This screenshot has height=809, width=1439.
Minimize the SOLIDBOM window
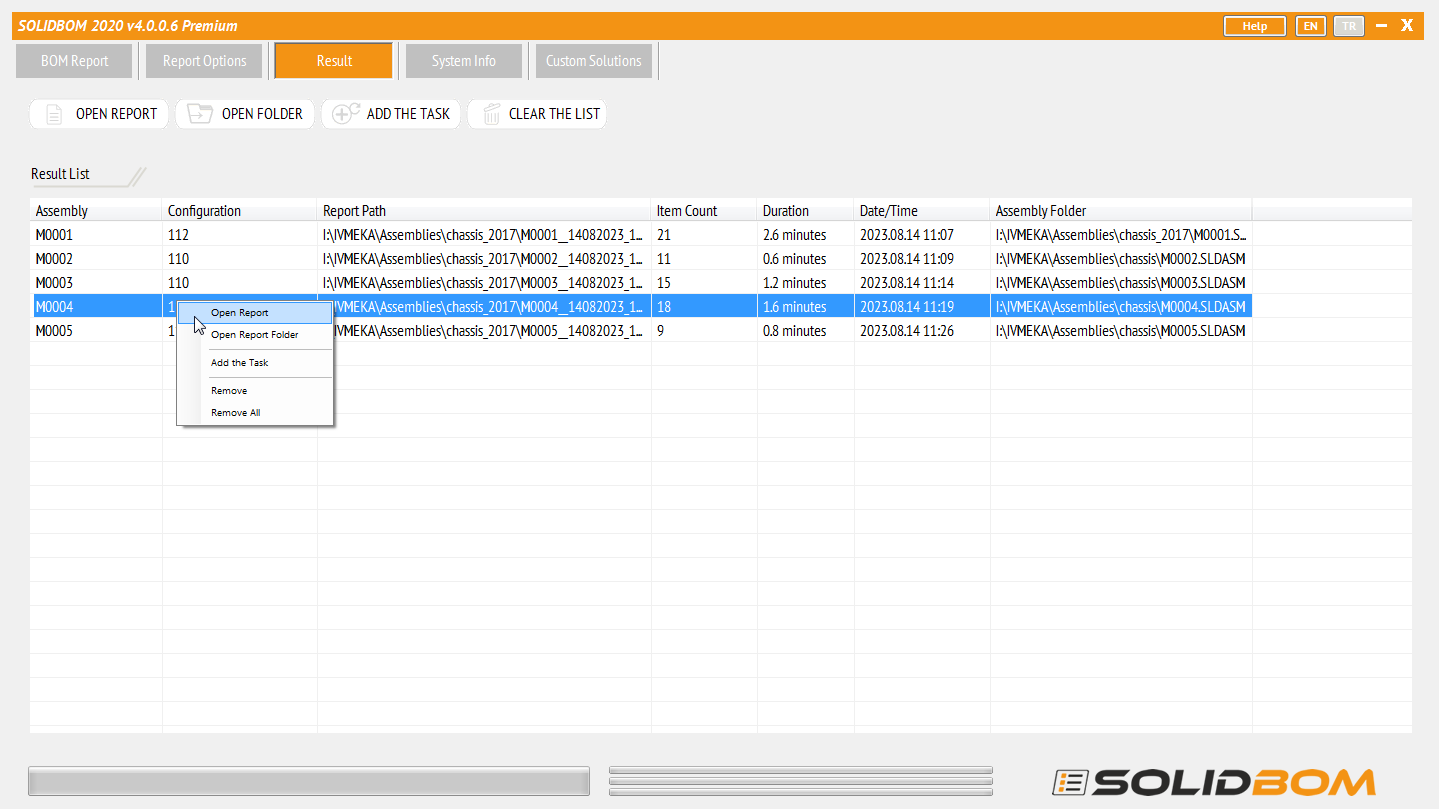(x=1381, y=26)
